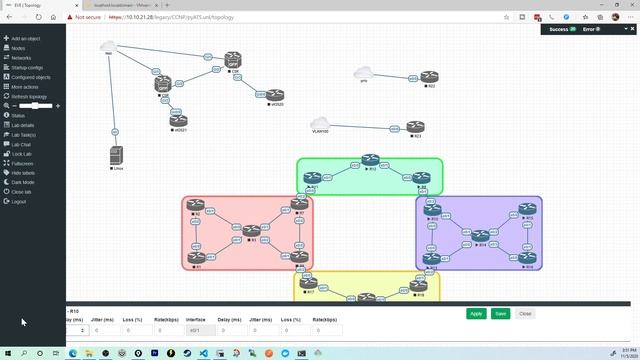Image resolution: width=640 pixels, height=360 pixels.
Task: Select the vIOS21 router node
Action: (x=178, y=121)
